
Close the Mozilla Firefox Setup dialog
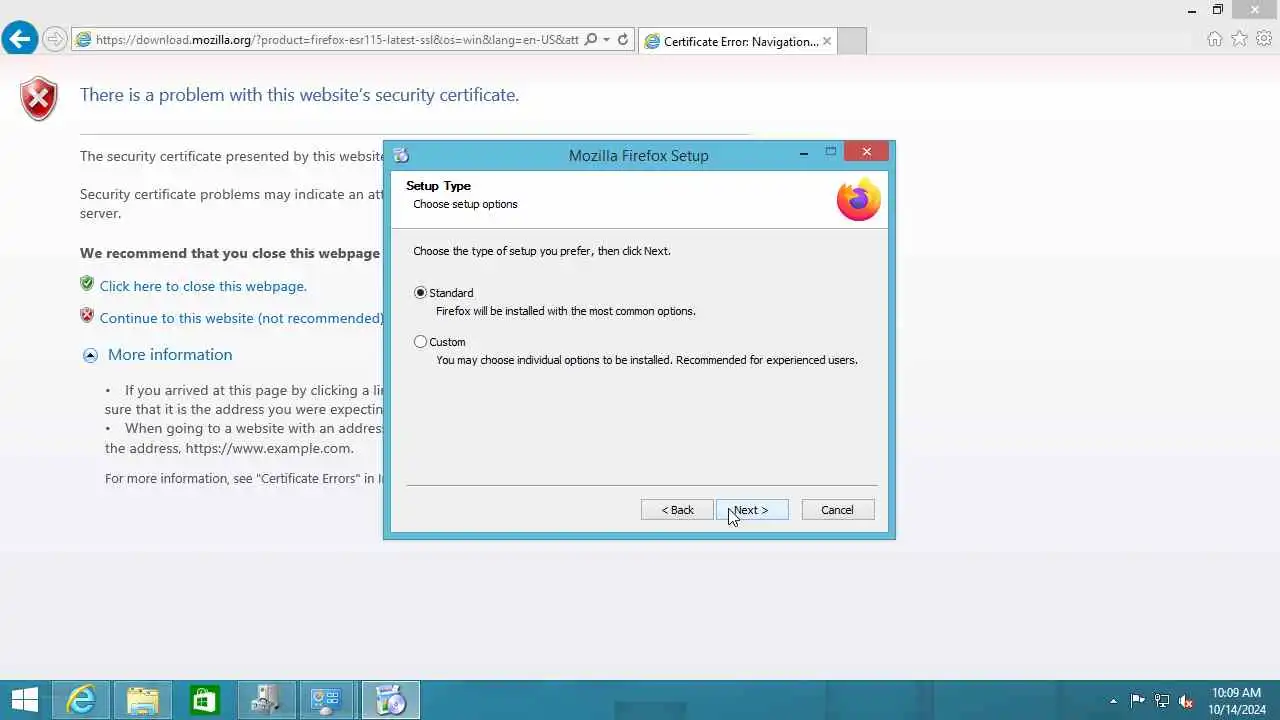click(866, 152)
